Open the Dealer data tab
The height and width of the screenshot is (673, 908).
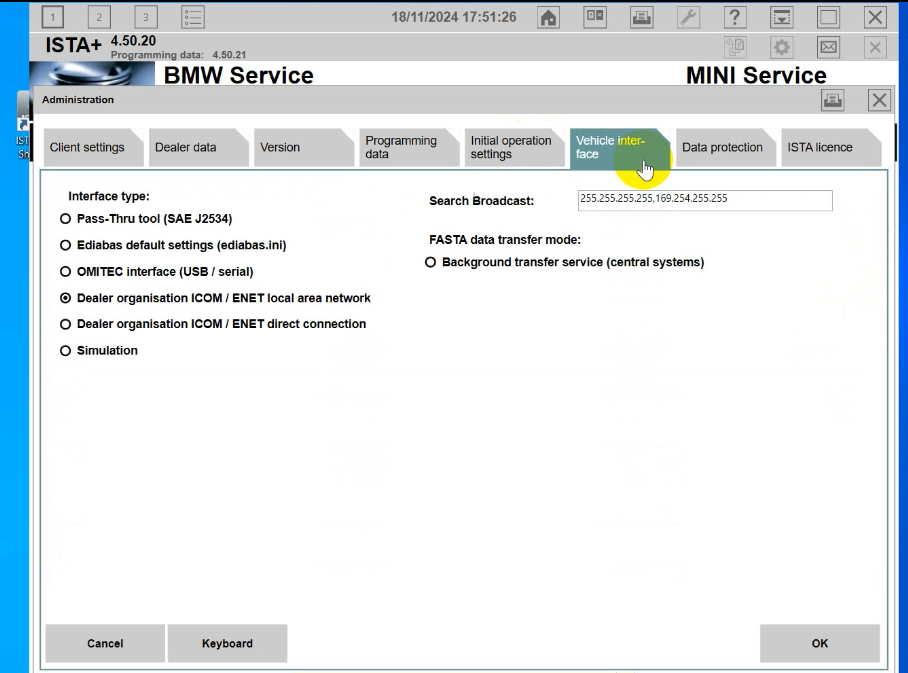198,148
